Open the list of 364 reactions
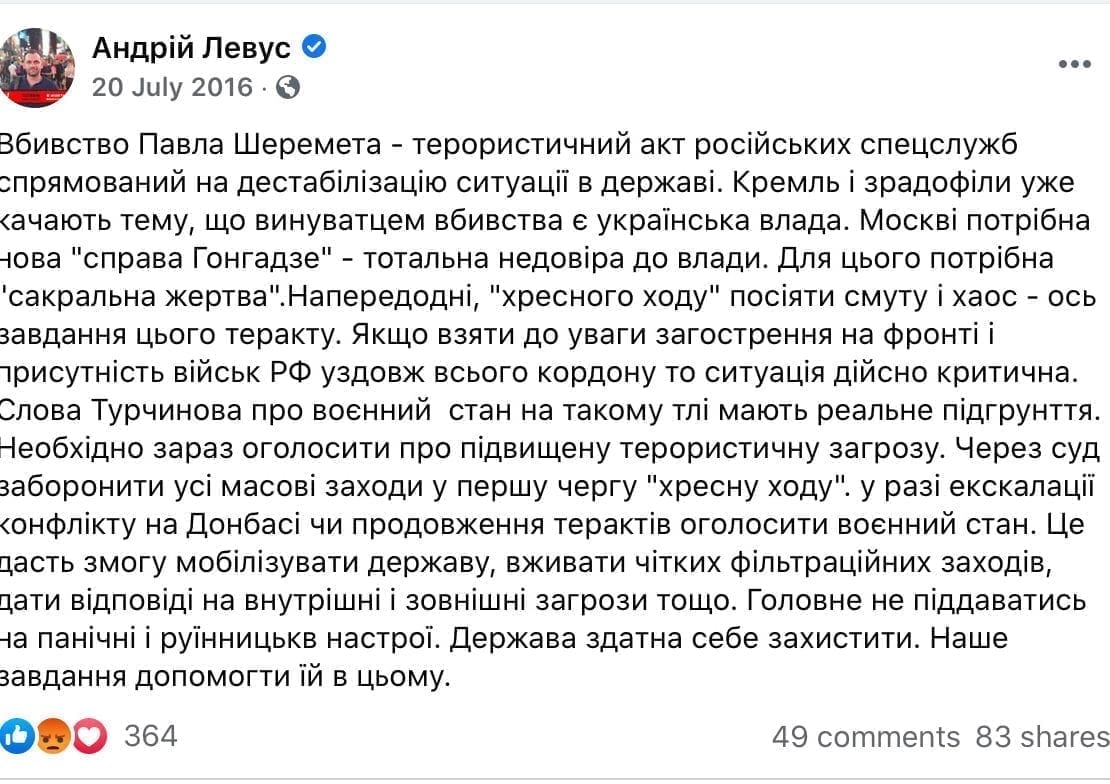 coord(151,737)
